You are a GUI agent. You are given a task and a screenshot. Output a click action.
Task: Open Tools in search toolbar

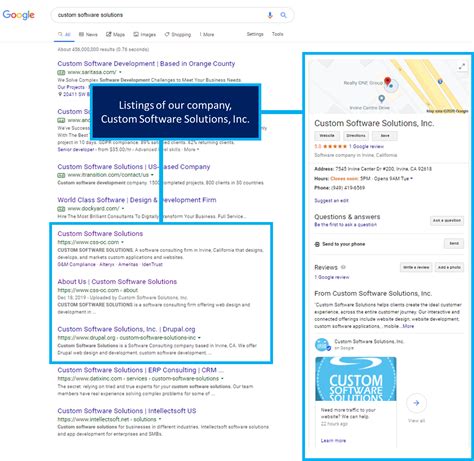point(277,34)
